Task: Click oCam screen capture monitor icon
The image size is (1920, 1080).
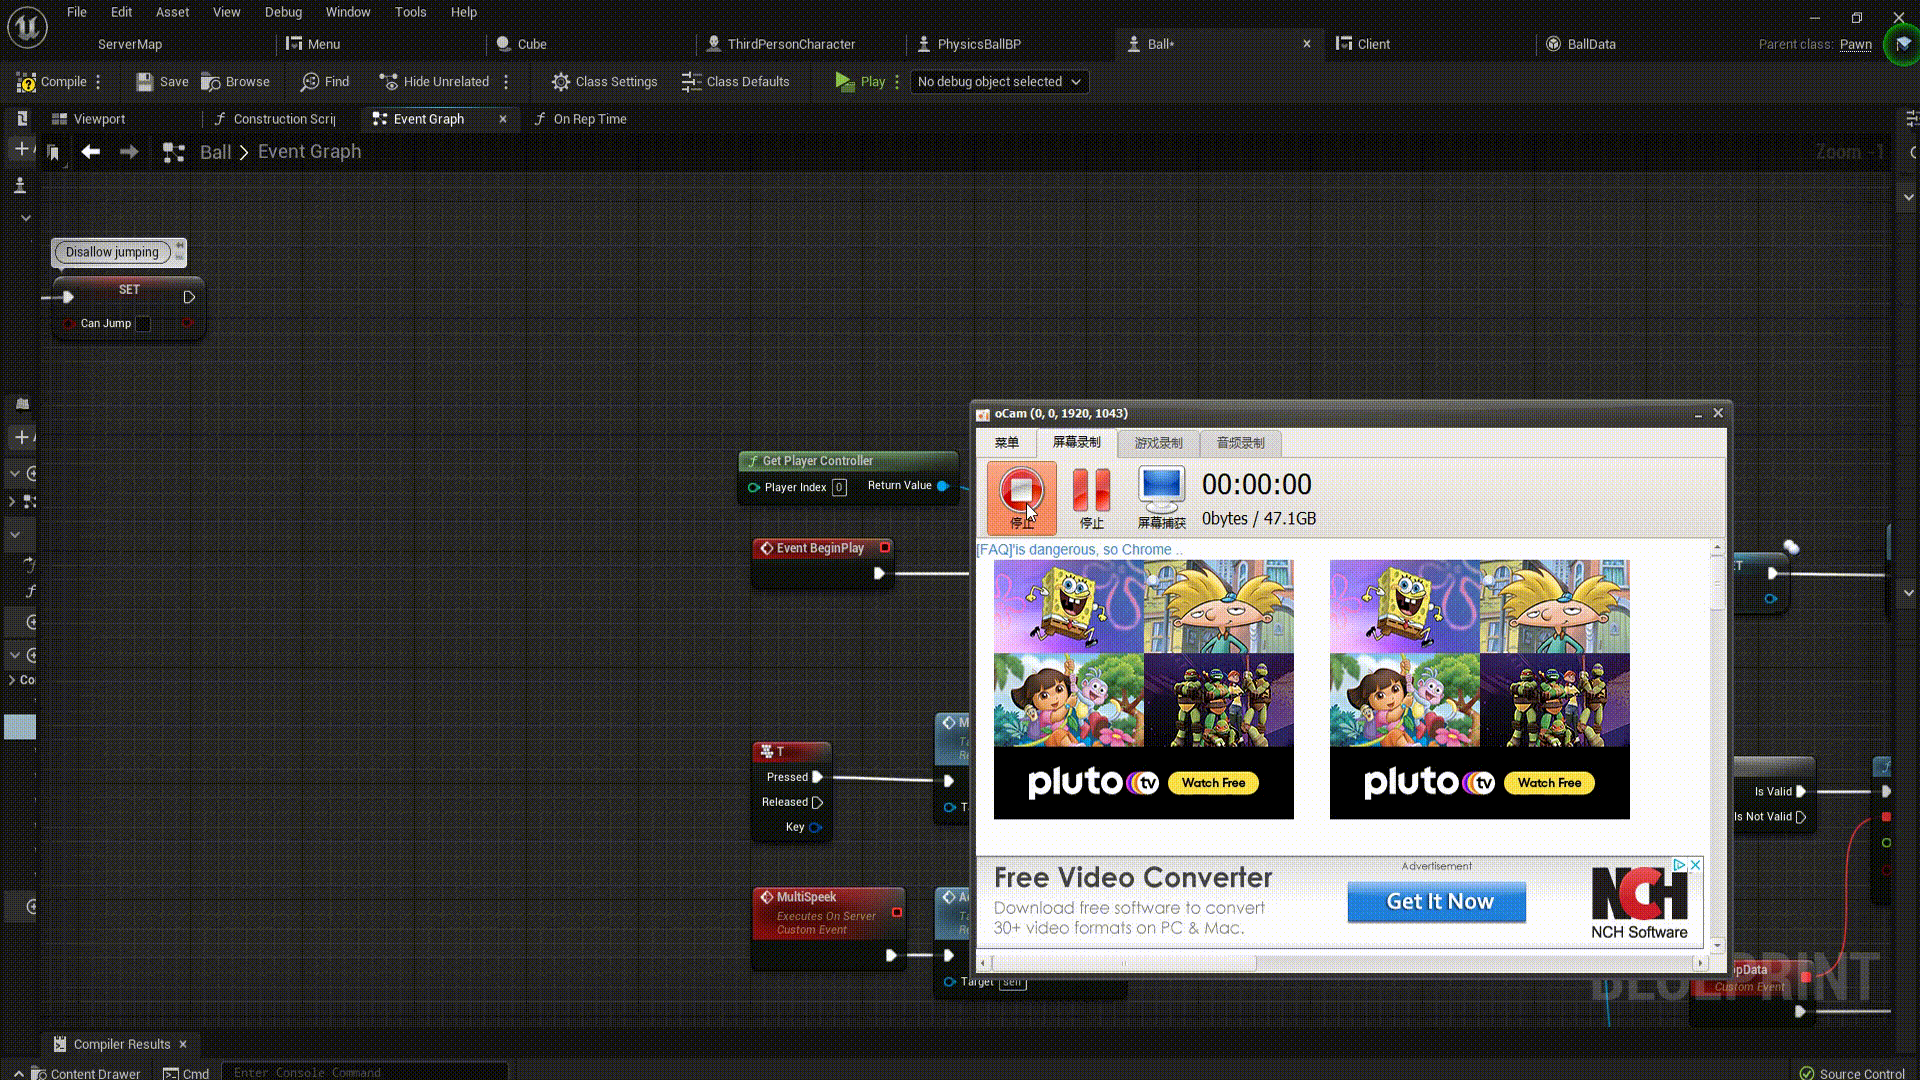Action: (x=1161, y=489)
